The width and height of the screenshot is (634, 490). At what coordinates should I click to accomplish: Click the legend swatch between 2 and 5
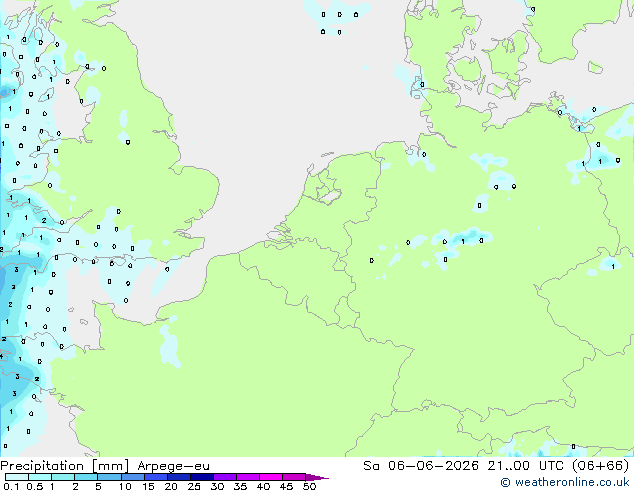click(x=86, y=477)
